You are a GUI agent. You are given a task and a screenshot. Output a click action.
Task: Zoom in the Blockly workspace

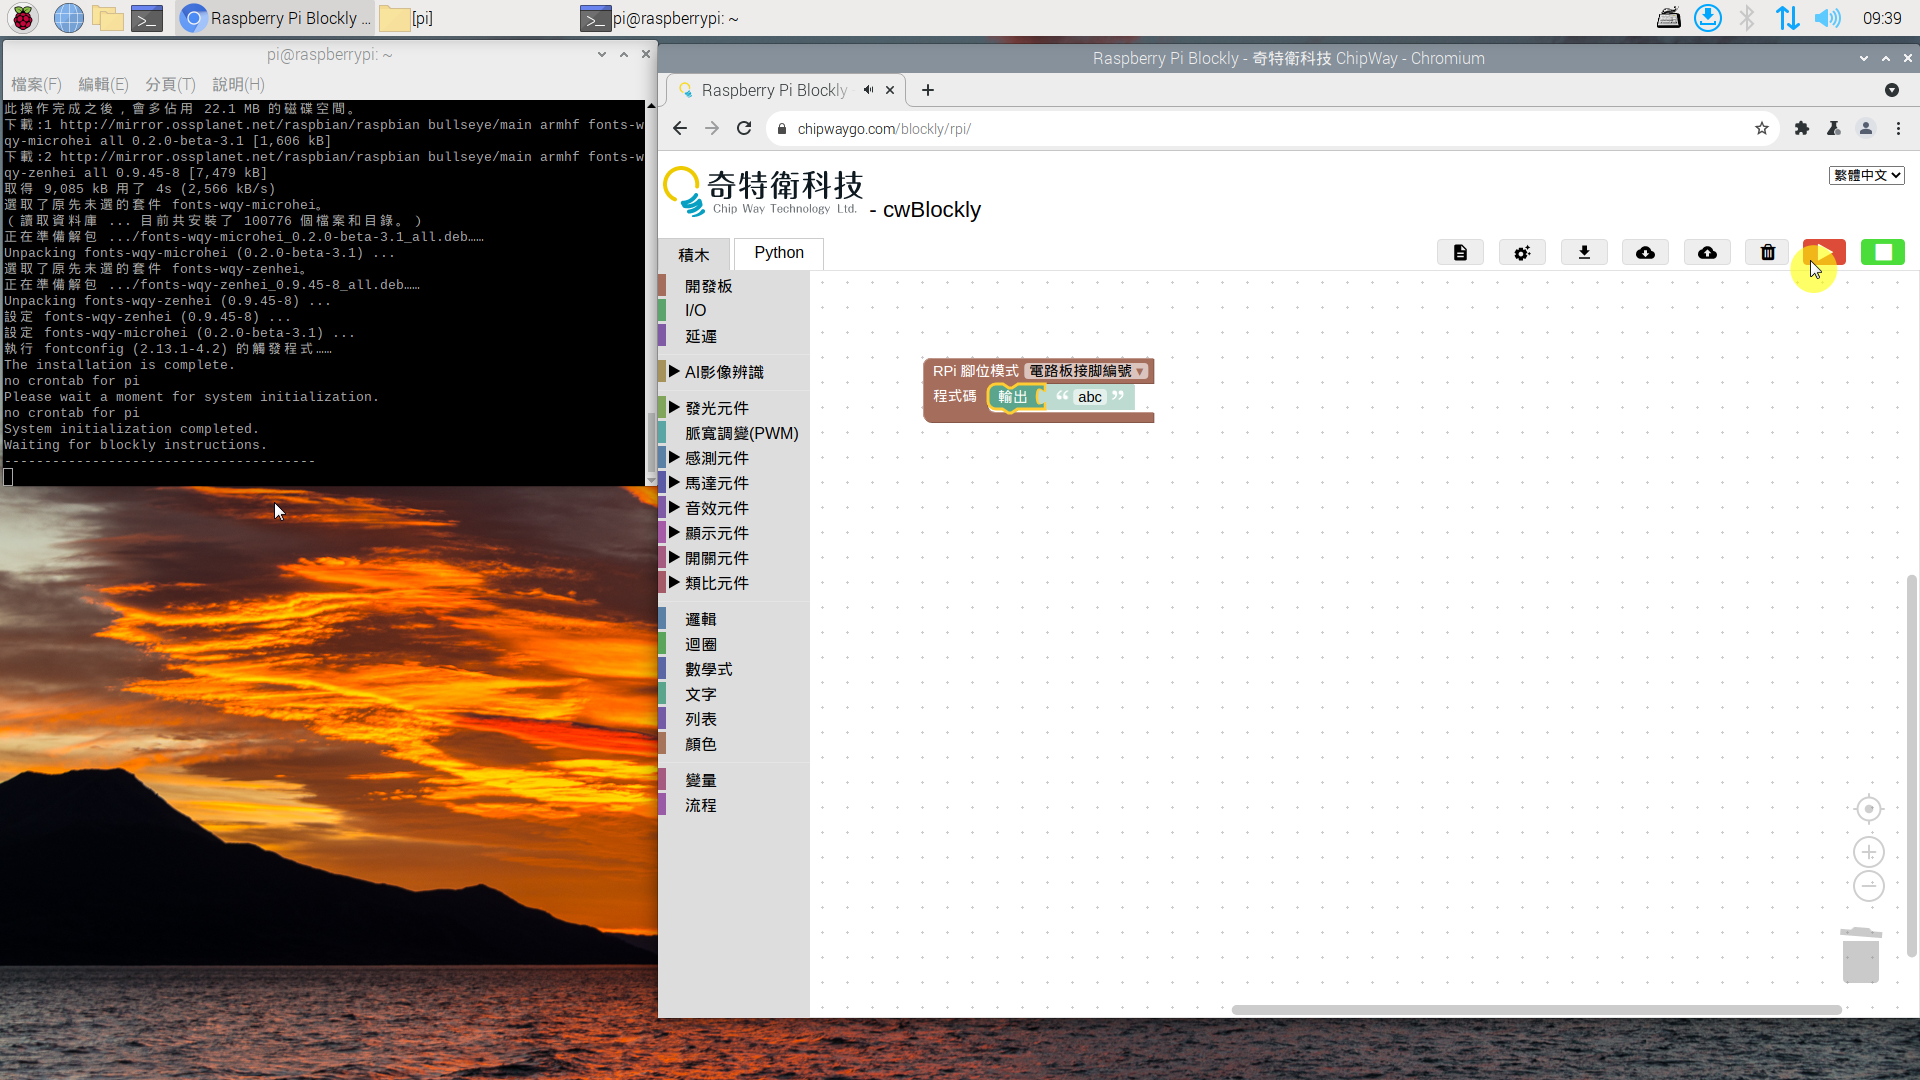(1868, 852)
